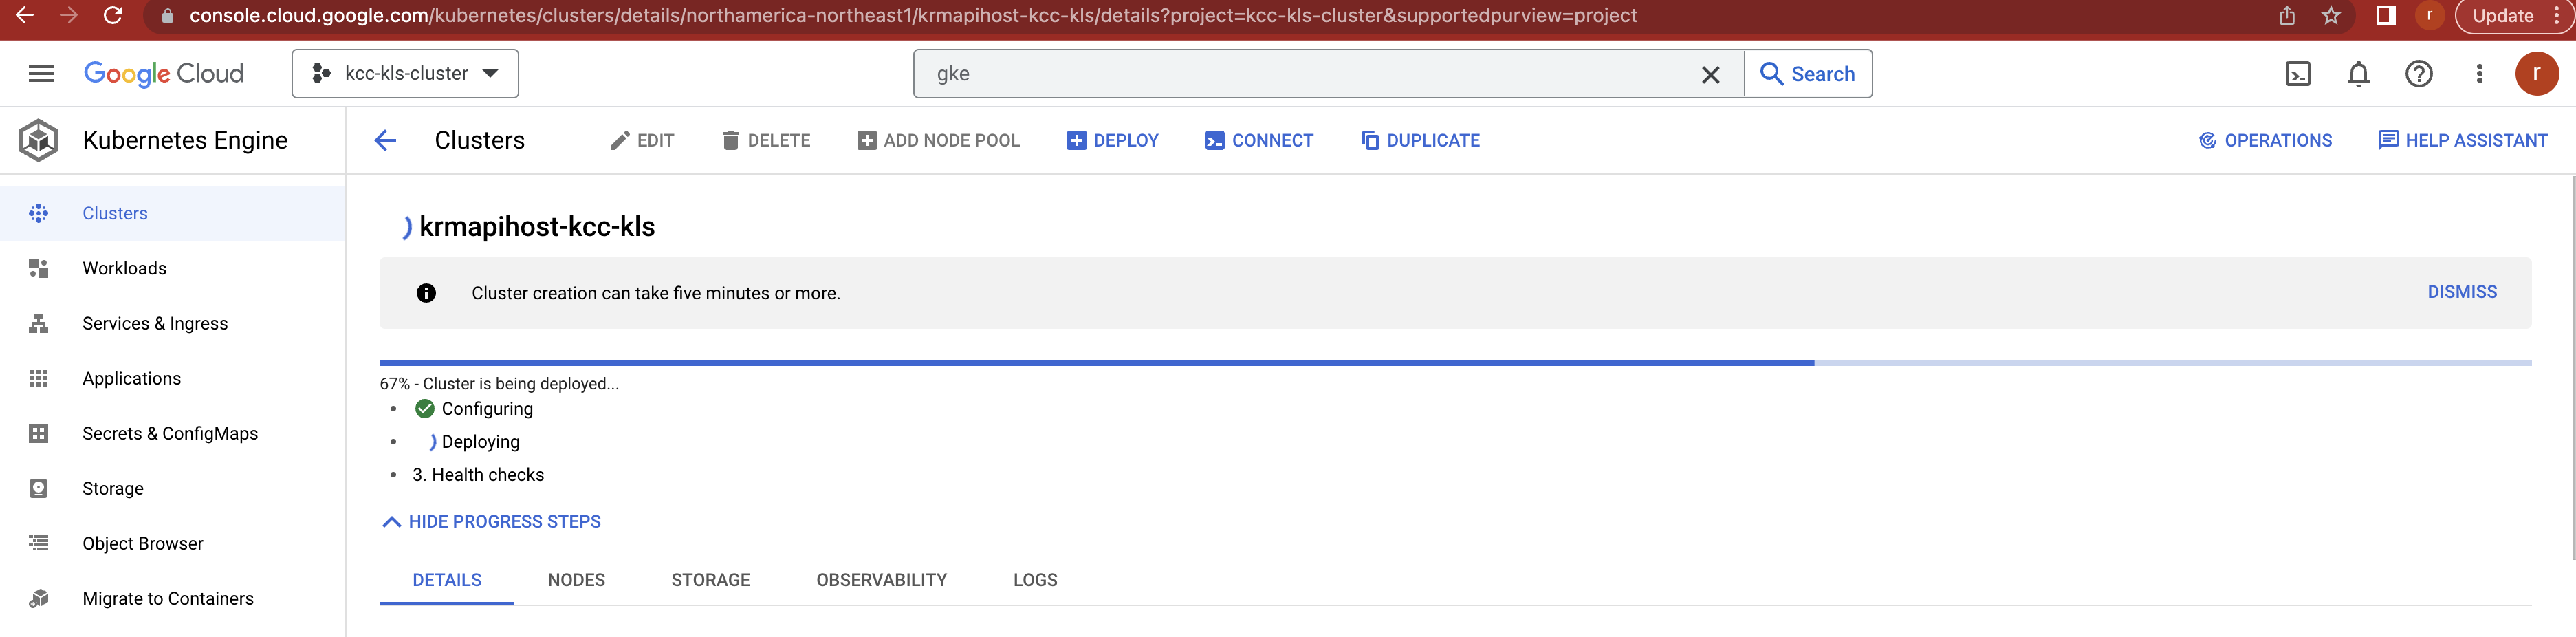This screenshot has height=637, width=2576.
Task: Open the Applications section
Action: point(131,378)
